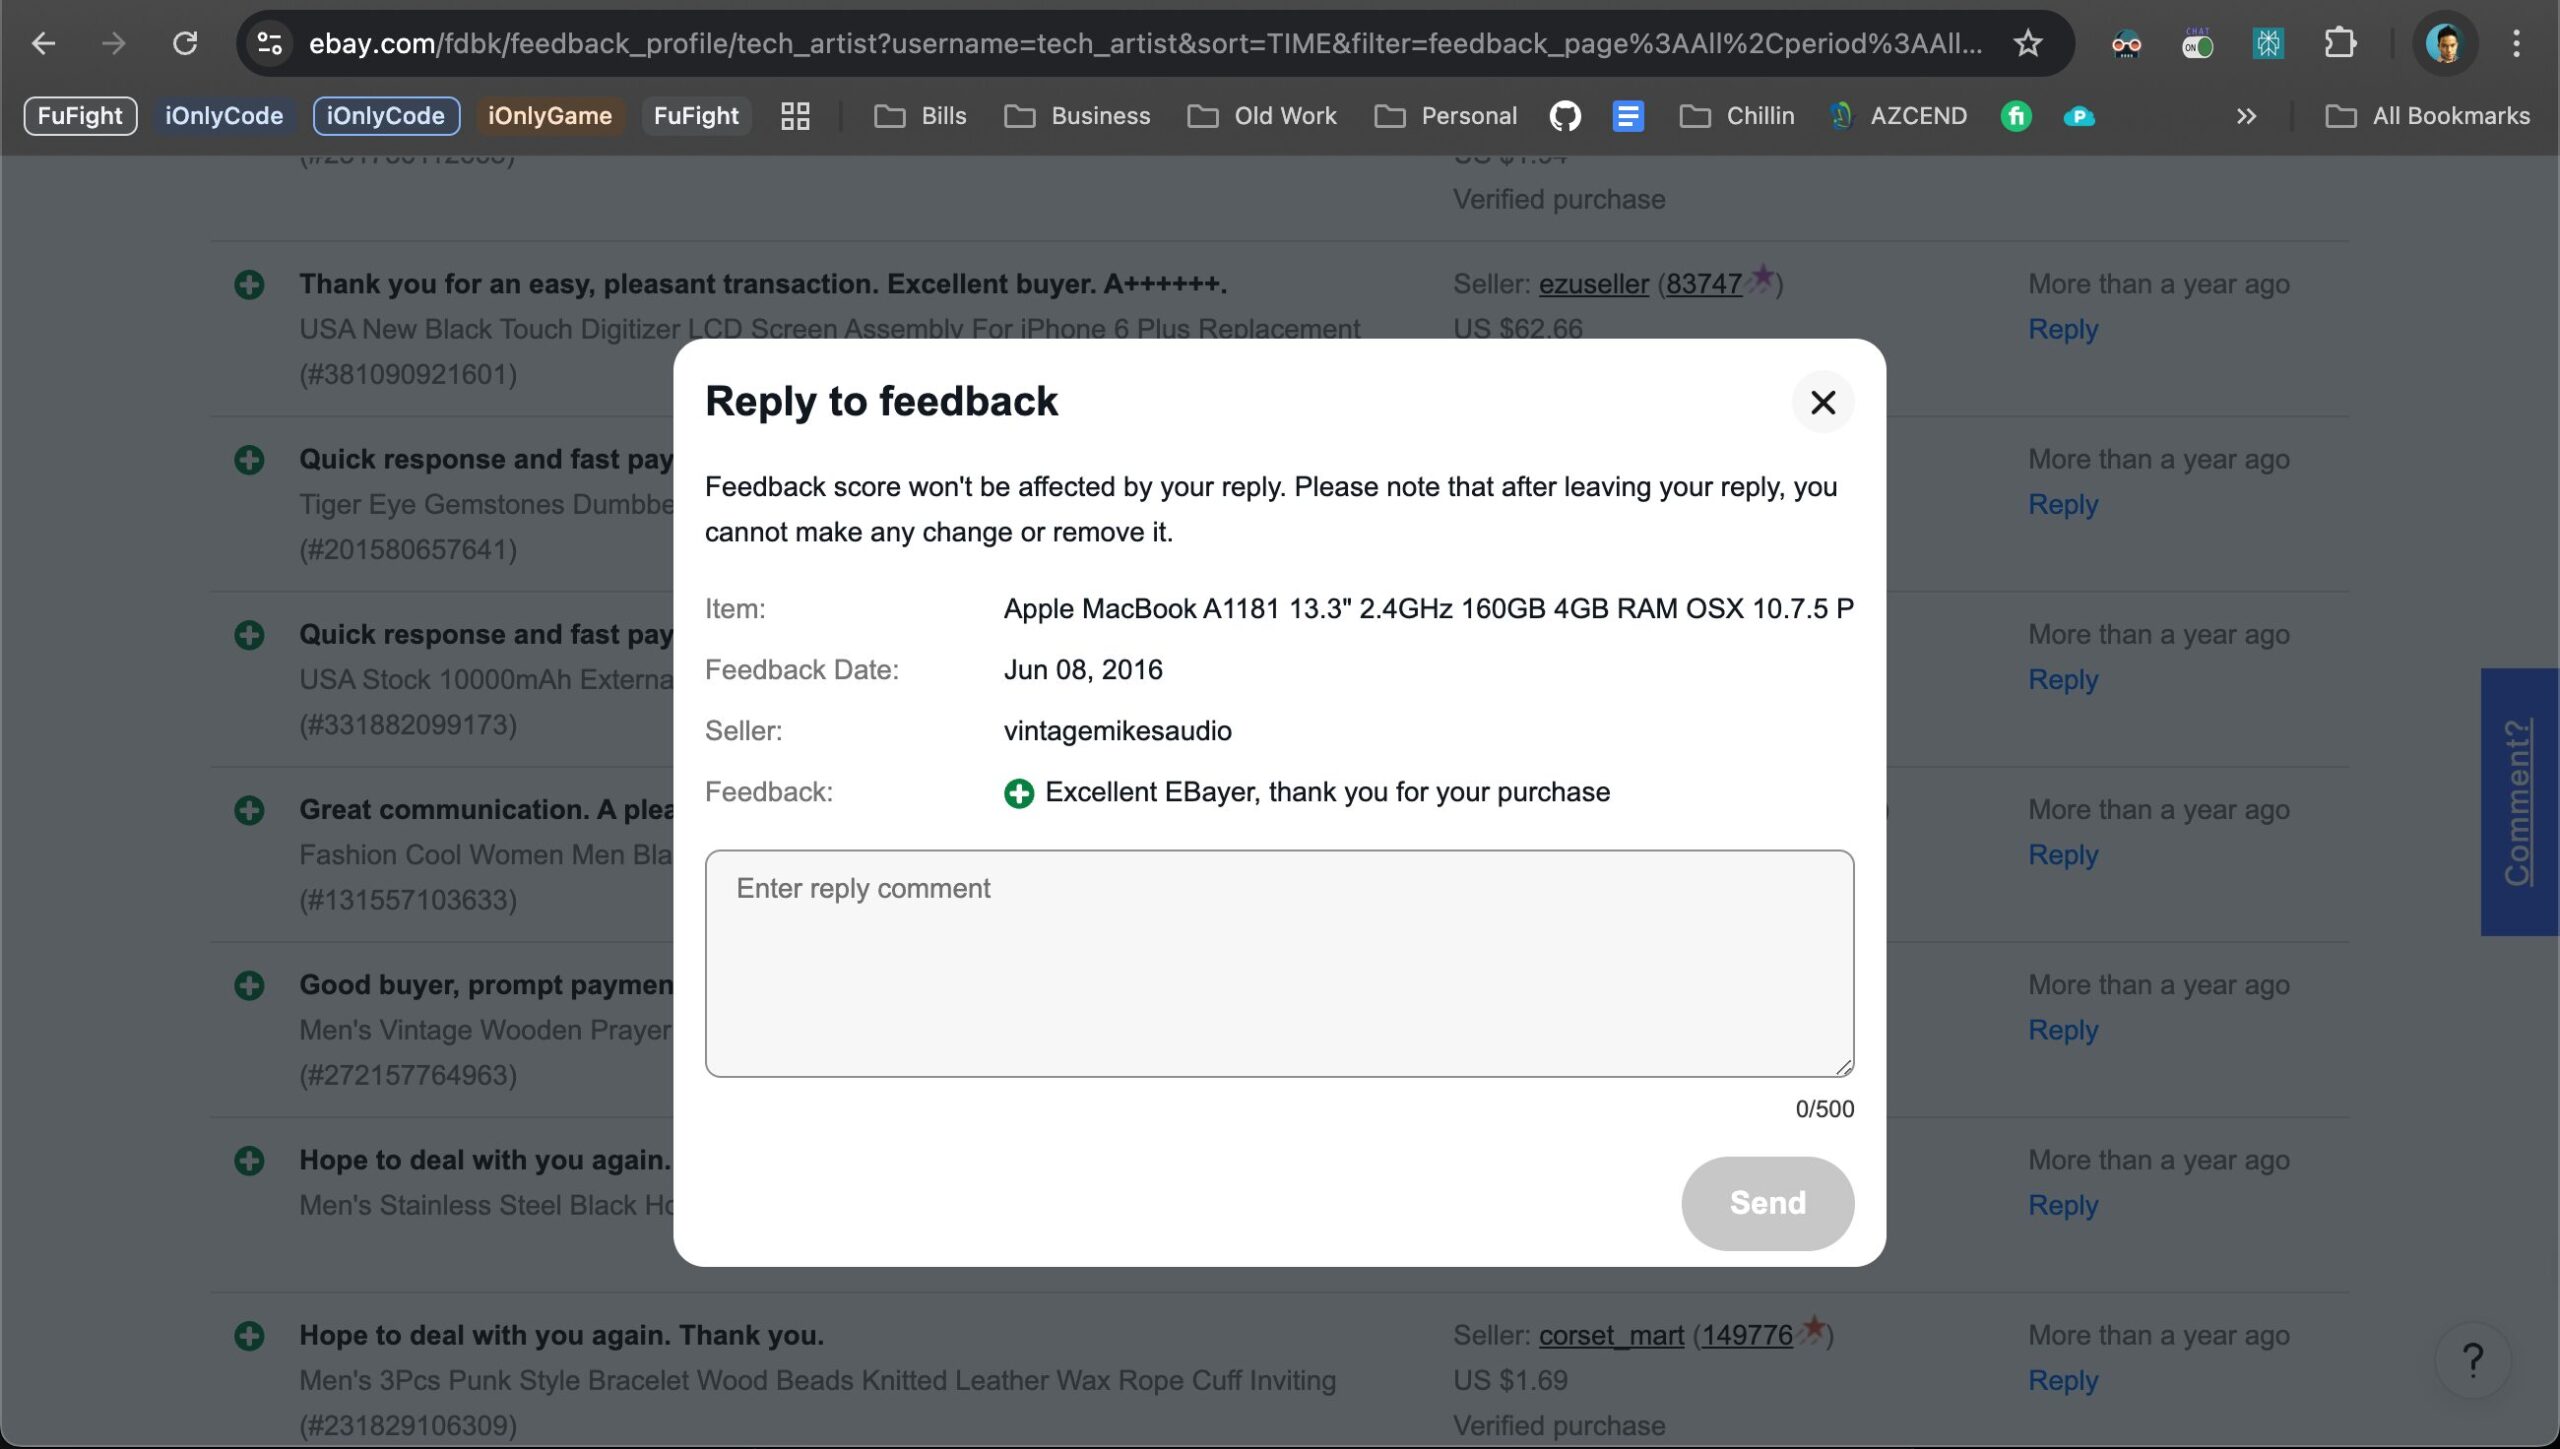Open corset_mart feedback score 149776
2560x1449 pixels.
[x=1747, y=1335]
